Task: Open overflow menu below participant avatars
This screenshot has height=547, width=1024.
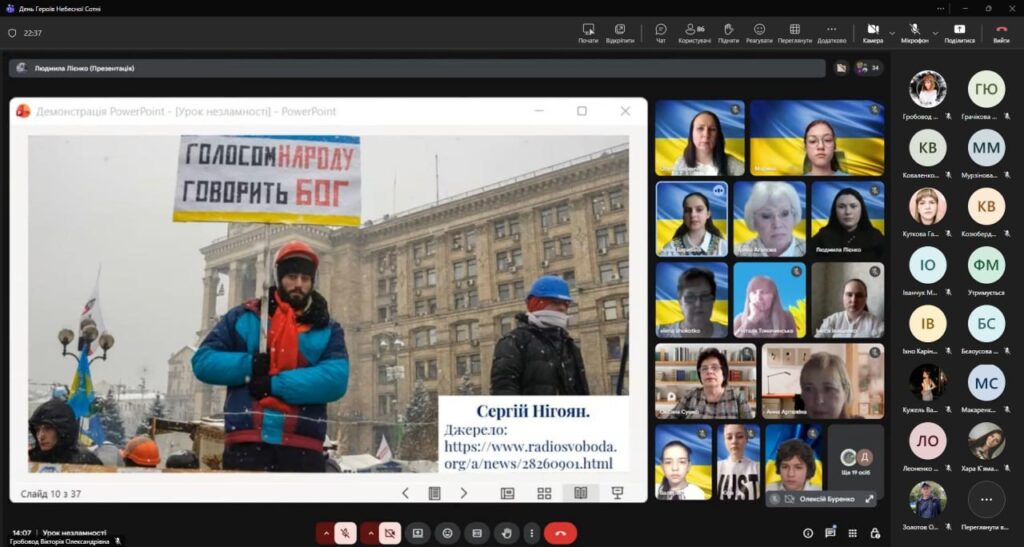Action: 986,498
